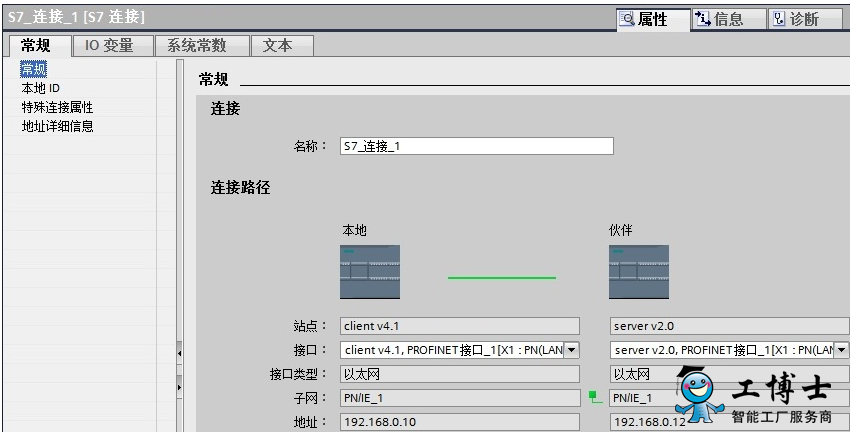Image resolution: width=853 pixels, height=435 pixels.
Task: Click the partner 站点 field server v2.0
Action: [x=730, y=326]
